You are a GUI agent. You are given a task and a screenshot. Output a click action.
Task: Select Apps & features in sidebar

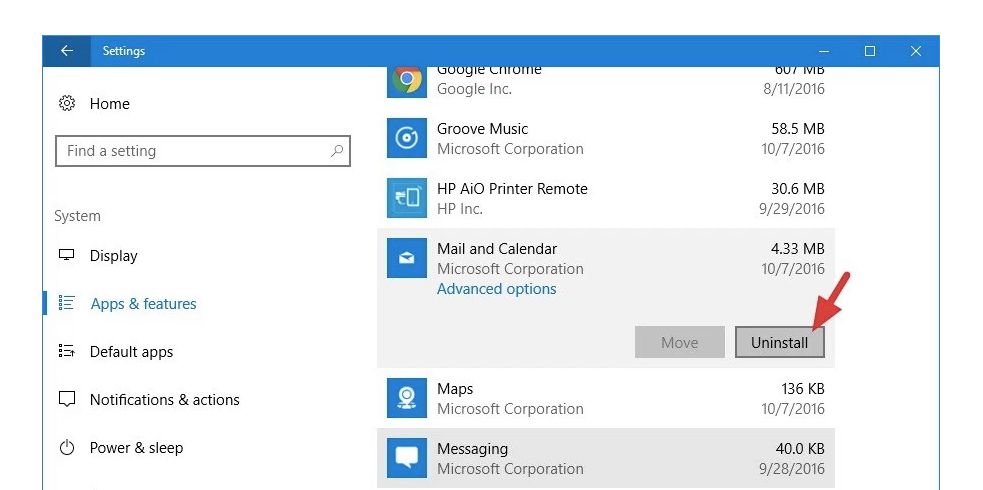point(143,304)
